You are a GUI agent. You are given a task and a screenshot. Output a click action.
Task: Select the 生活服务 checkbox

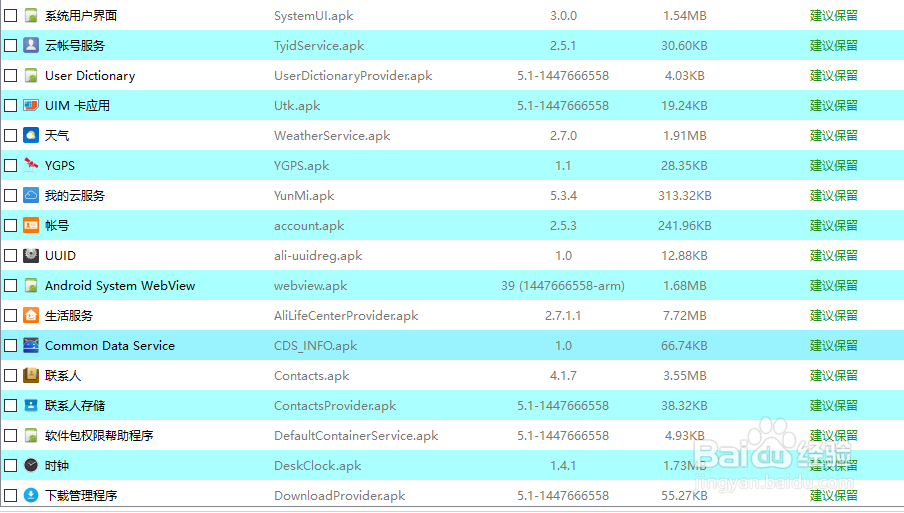pyautogui.click(x=10, y=315)
